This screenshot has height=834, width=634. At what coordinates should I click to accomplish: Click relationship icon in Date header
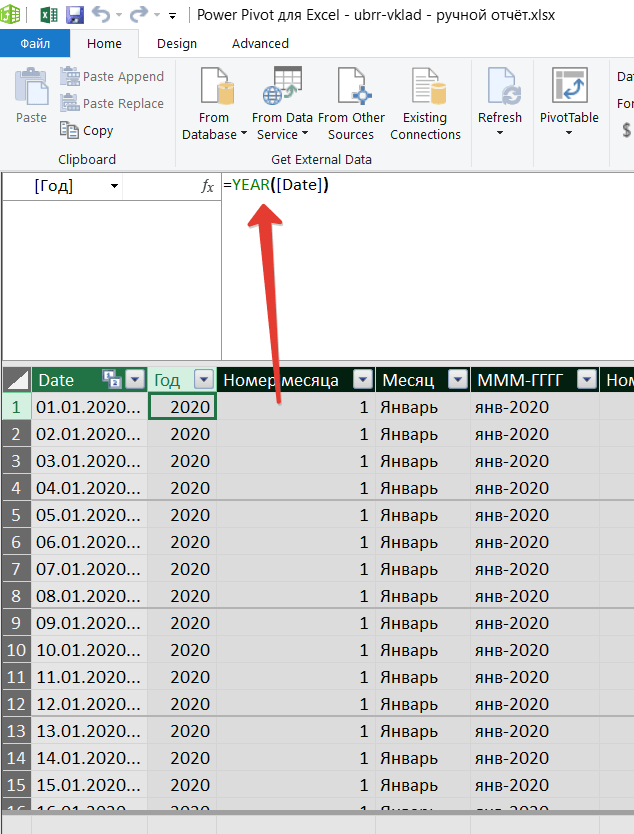112,380
